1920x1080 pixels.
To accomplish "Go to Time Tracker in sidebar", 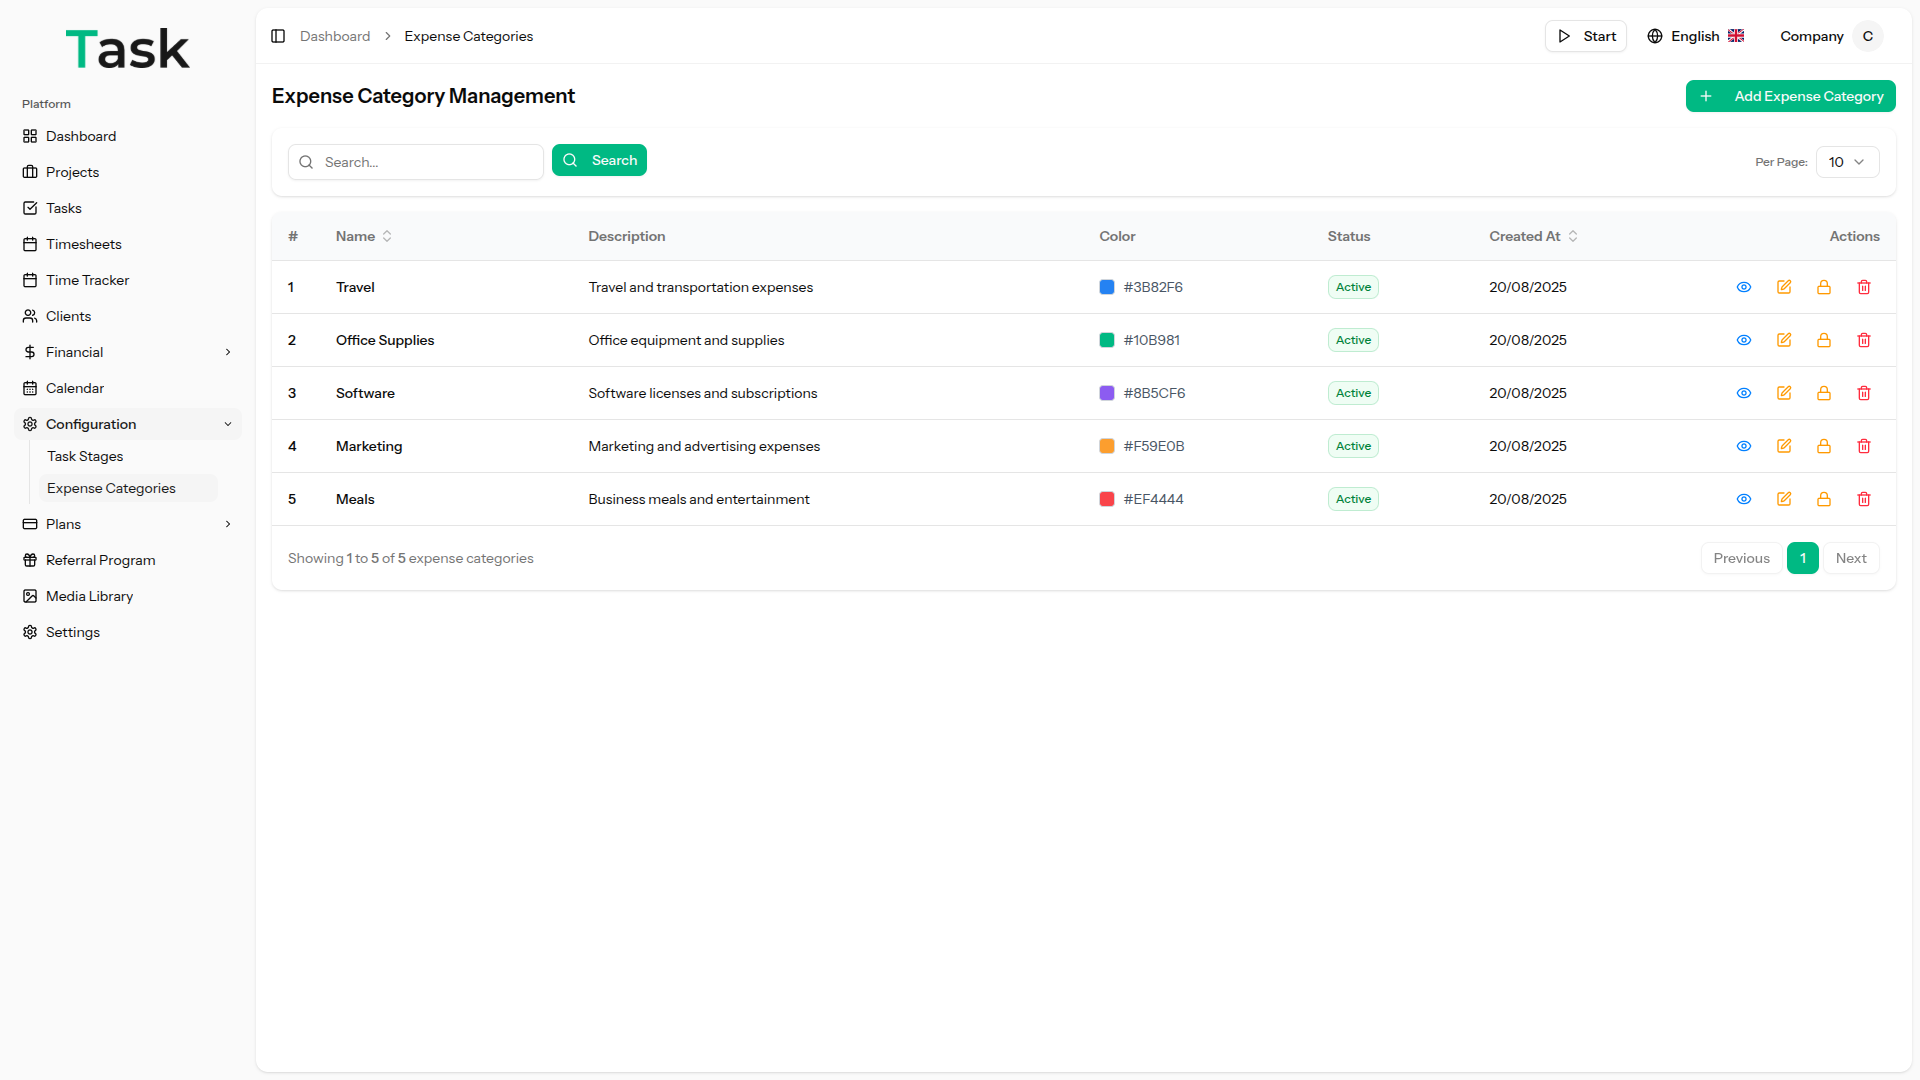I will (x=87, y=280).
